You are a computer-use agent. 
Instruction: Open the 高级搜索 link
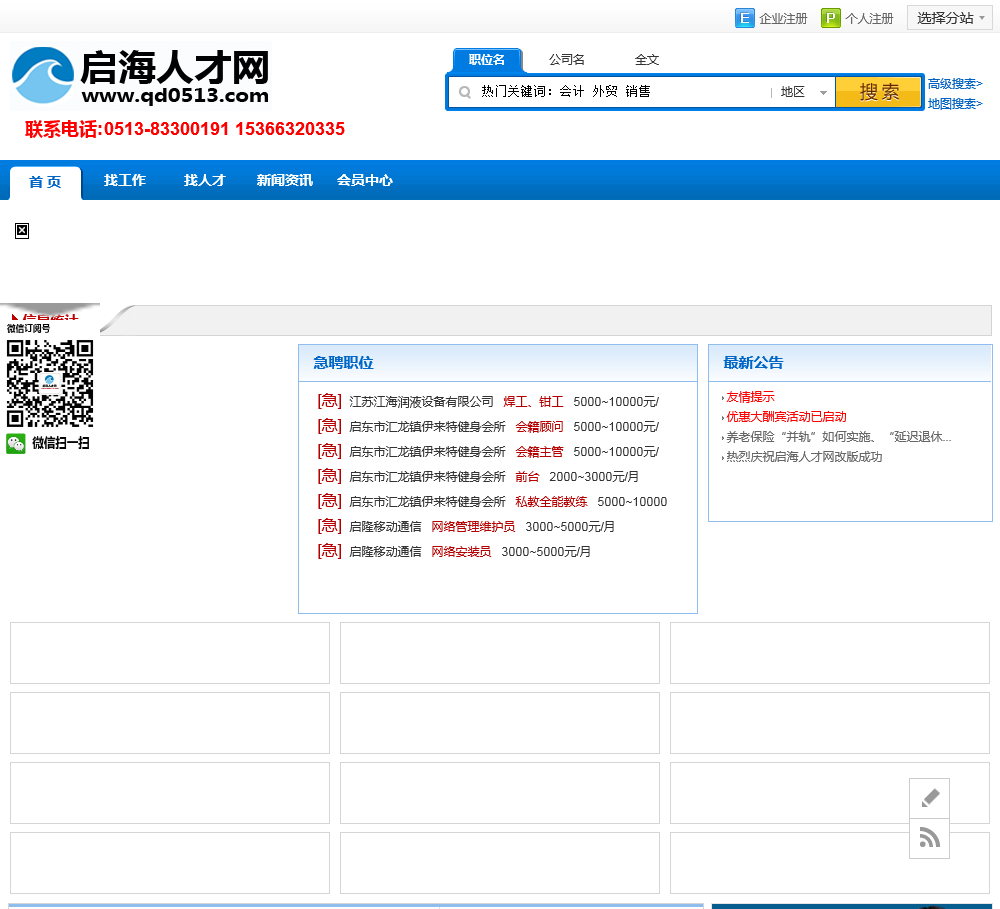click(954, 84)
